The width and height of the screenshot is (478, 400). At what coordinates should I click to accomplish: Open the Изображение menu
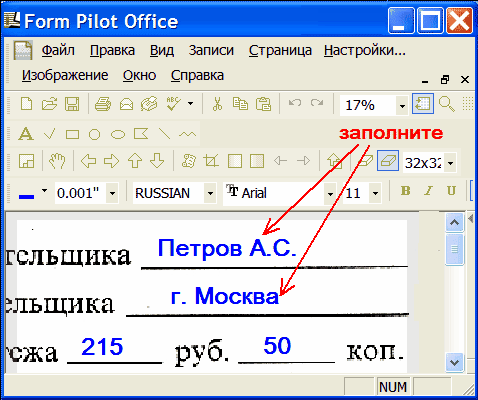click(65, 75)
